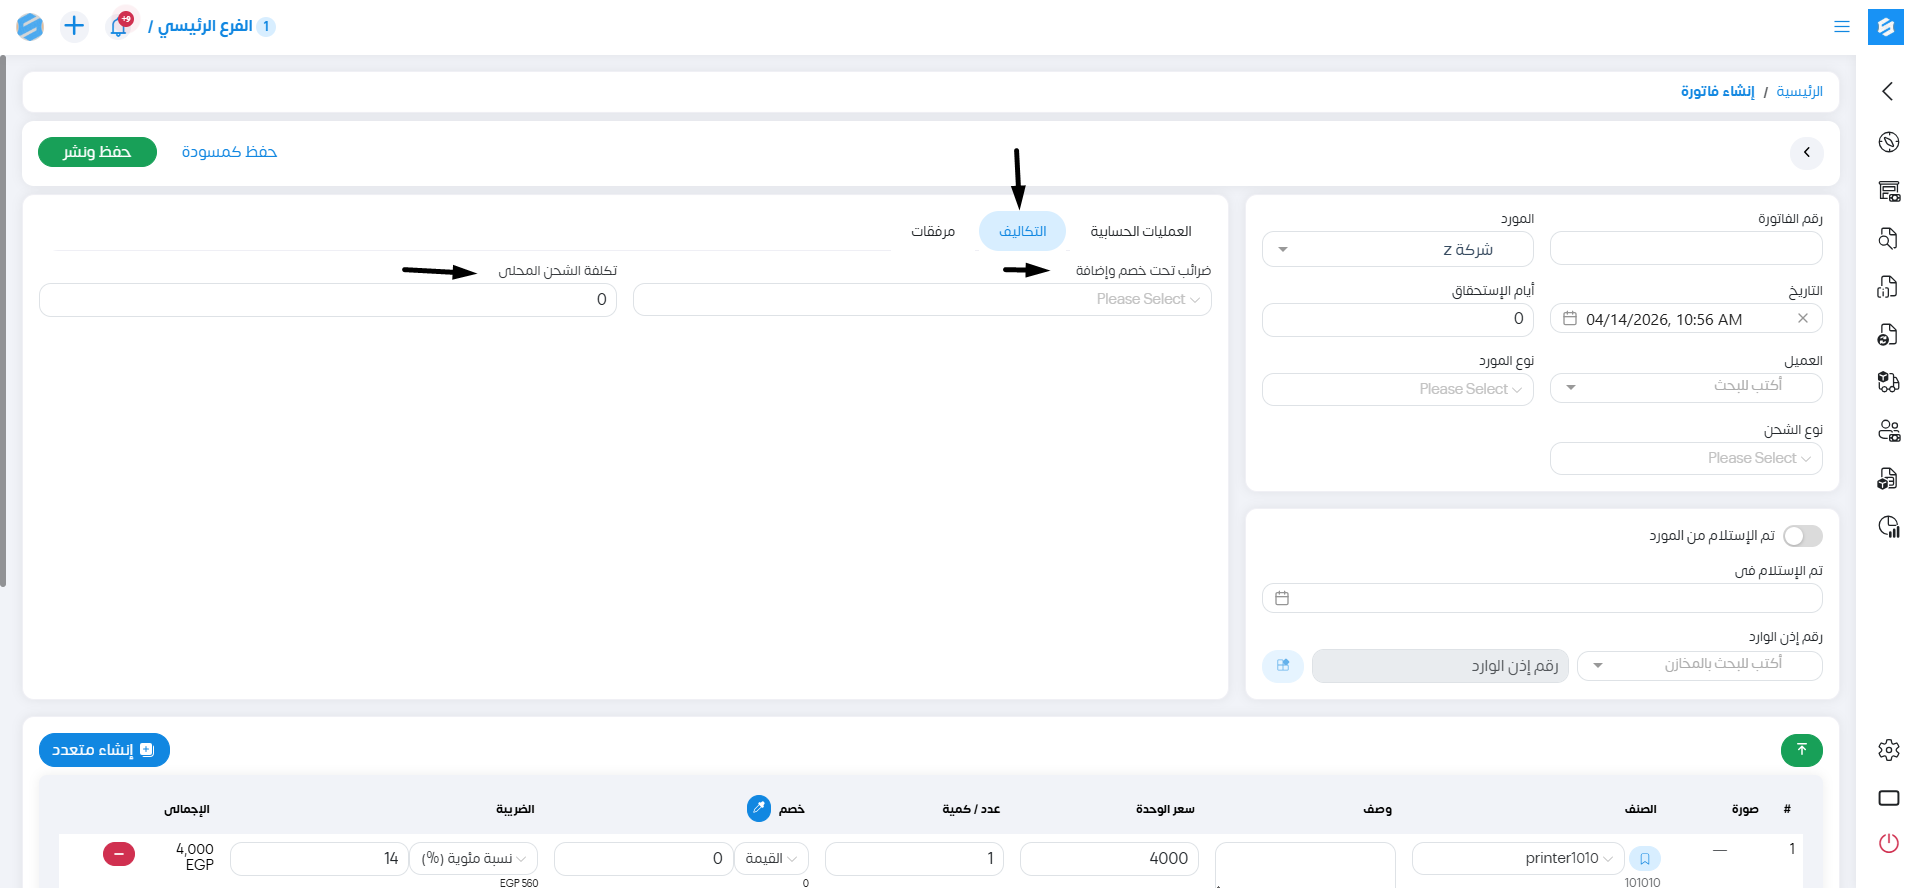This screenshot has height=888, width=1919.
Task: Clear the date field with the X icon
Action: point(1802,319)
